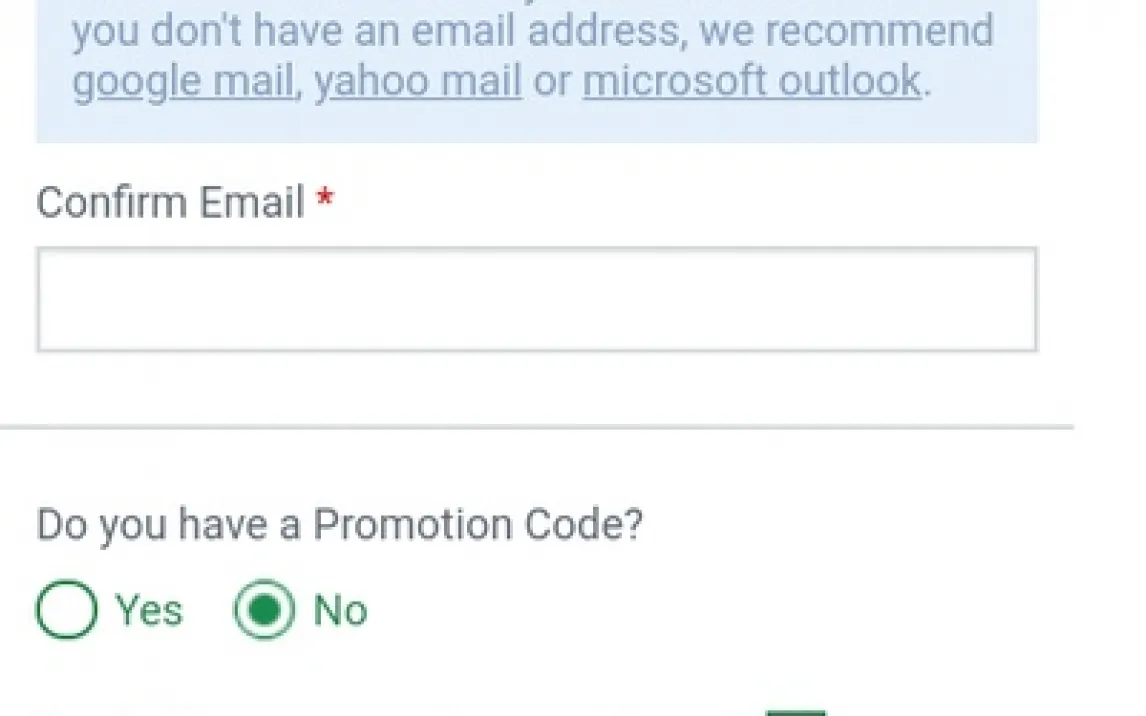Click the green element at the bottom edge
1146x716 pixels.
click(796, 712)
